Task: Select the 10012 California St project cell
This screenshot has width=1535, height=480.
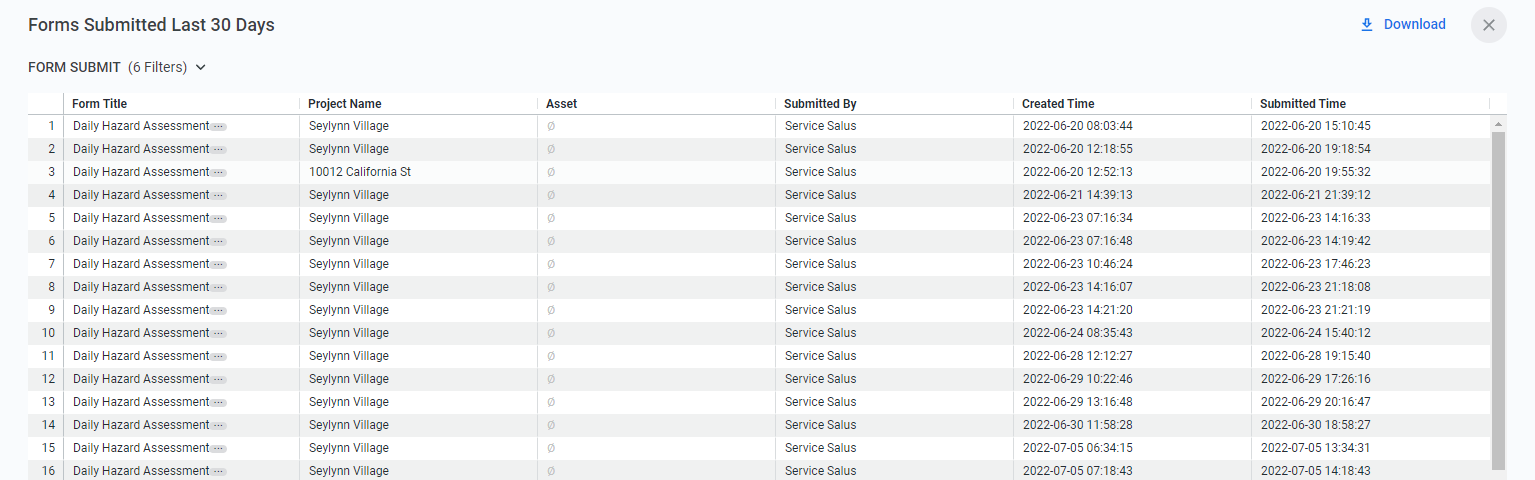Action: tap(360, 172)
